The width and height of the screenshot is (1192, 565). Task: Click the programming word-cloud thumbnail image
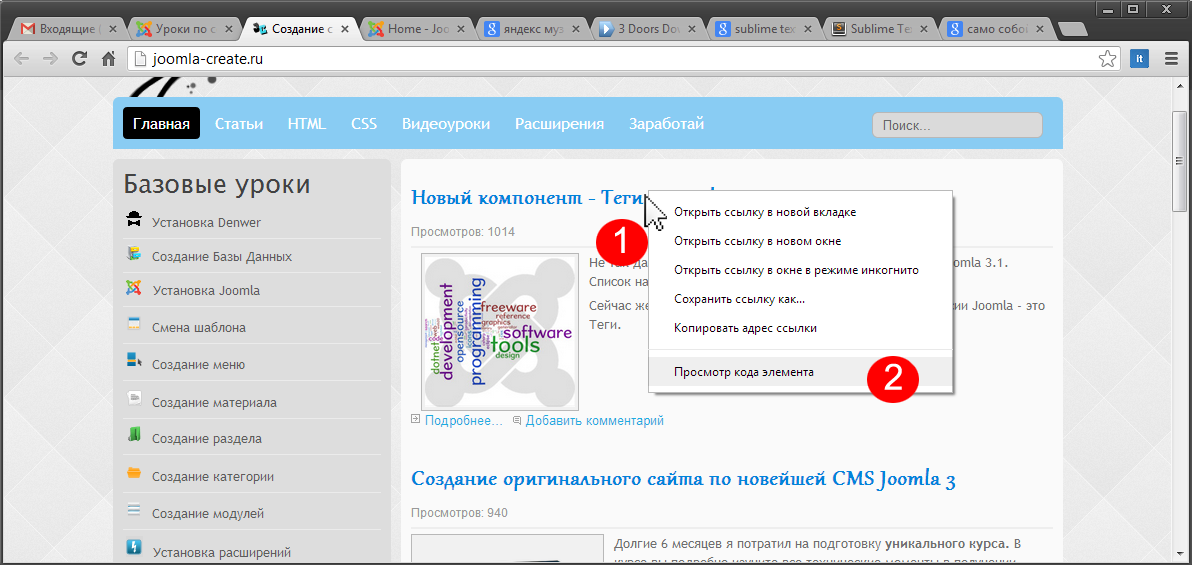click(499, 331)
